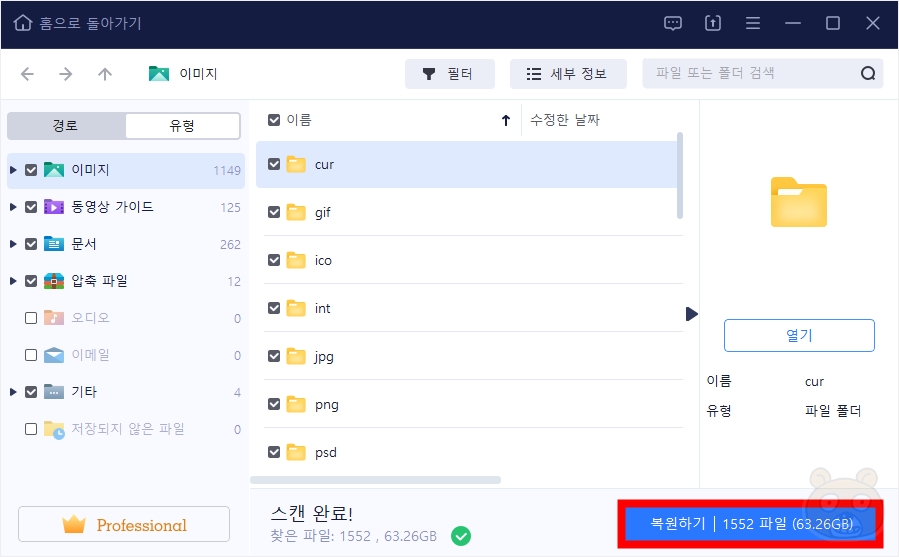Screen dimensions: 899x557
Task: Switch to the 경로 tab
Action: 66,126
